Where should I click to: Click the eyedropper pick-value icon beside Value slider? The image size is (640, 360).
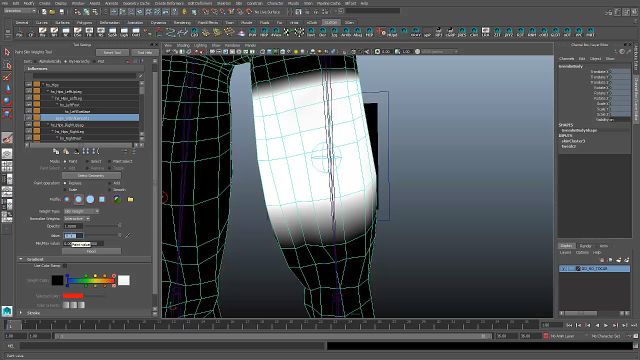[129, 236]
